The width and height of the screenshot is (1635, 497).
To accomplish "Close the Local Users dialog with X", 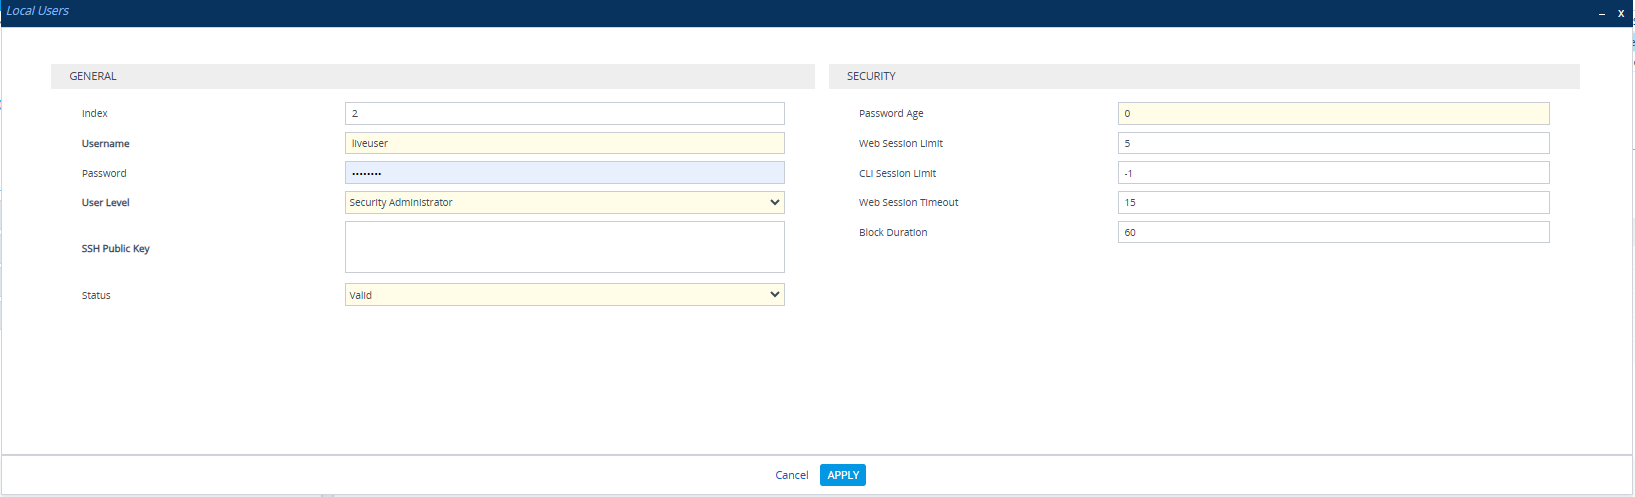I will tap(1620, 13).
